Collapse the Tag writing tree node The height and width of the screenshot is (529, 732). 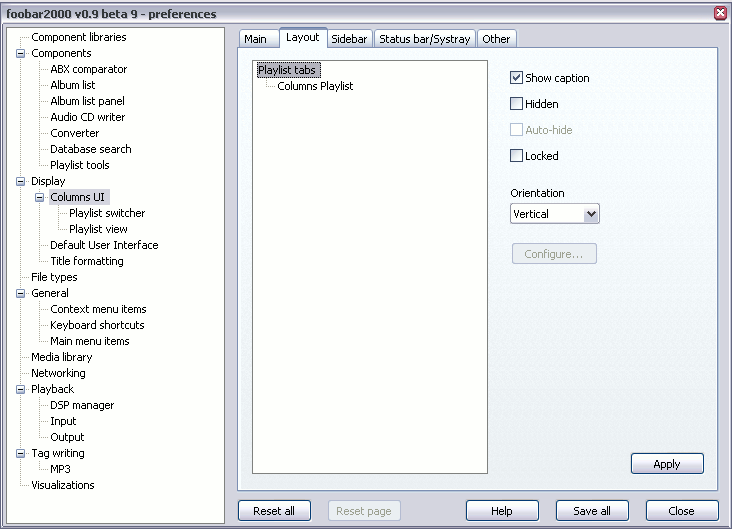click(x=20, y=453)
